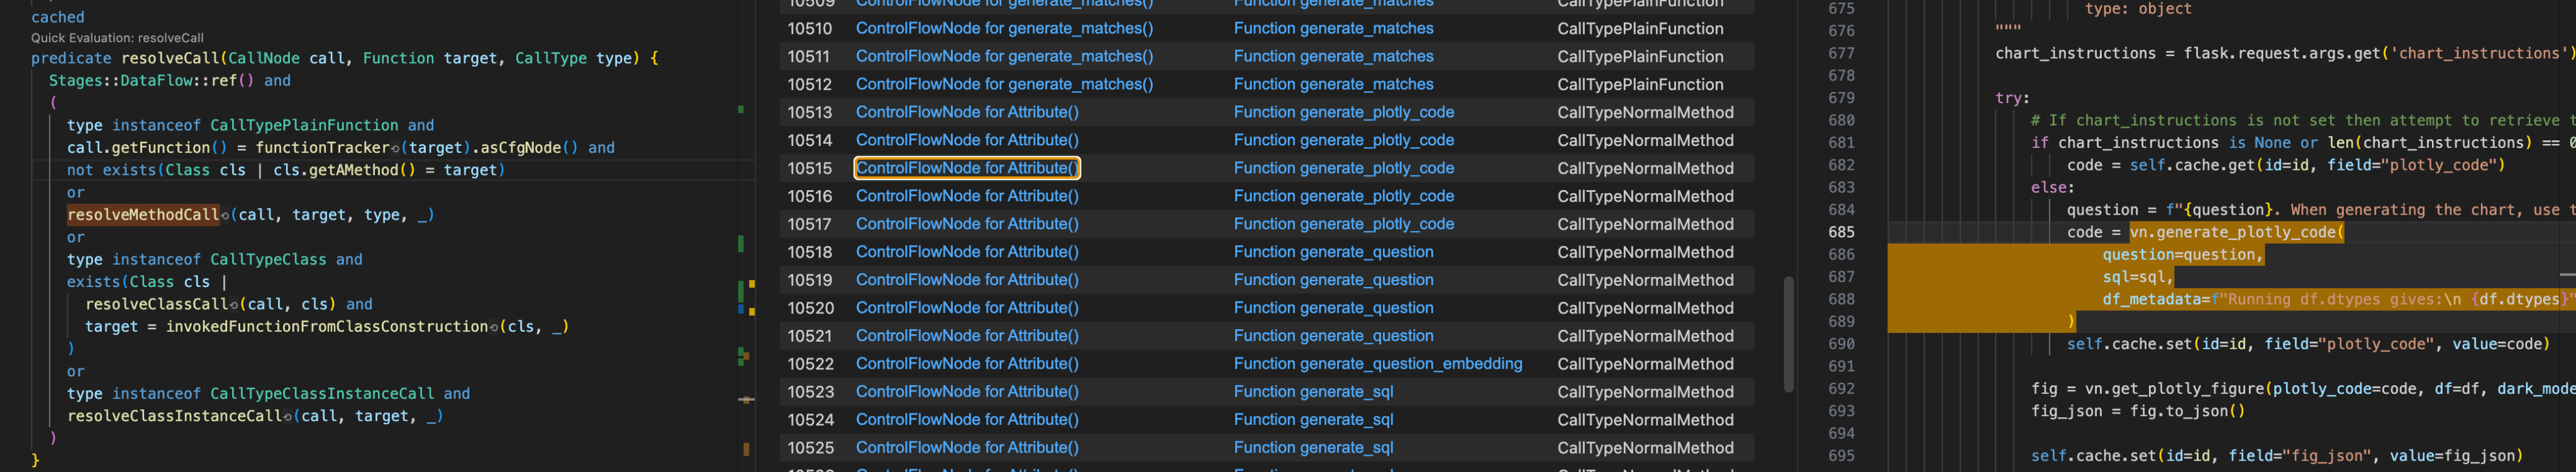The image size is (2576, 472).
Task: Open Function generate_matches link in row 10512
Action: tap(1333, 85)
